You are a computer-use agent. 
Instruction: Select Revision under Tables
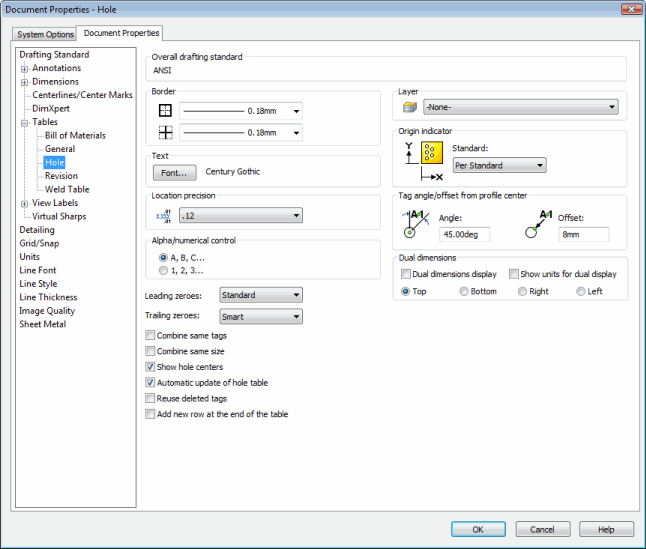[x=61, y=175]
